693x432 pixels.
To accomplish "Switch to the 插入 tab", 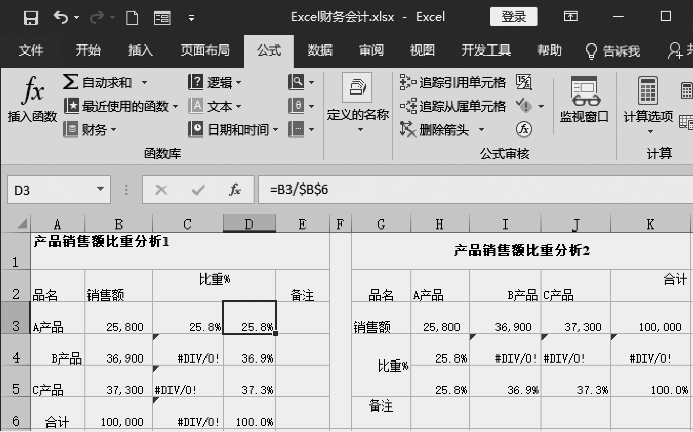I will click(x=140, y=50).
